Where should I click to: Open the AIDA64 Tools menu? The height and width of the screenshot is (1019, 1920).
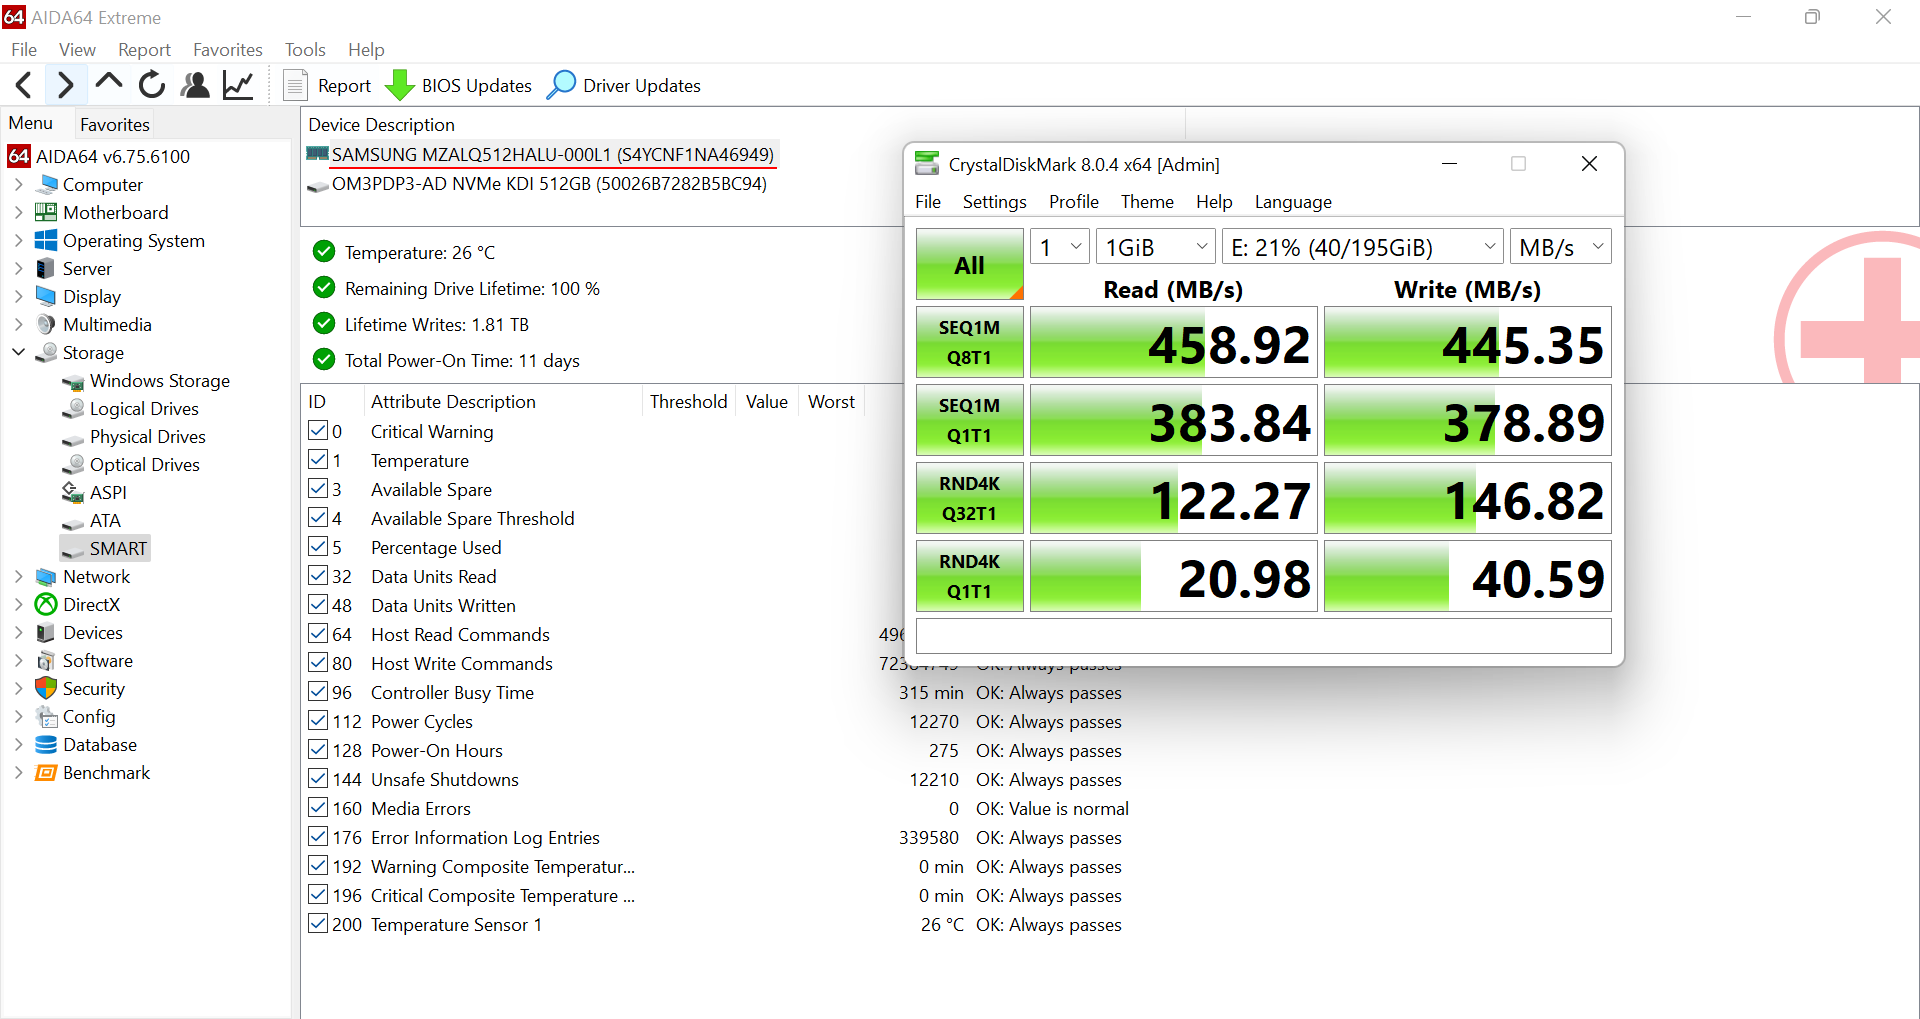[305, 49]
